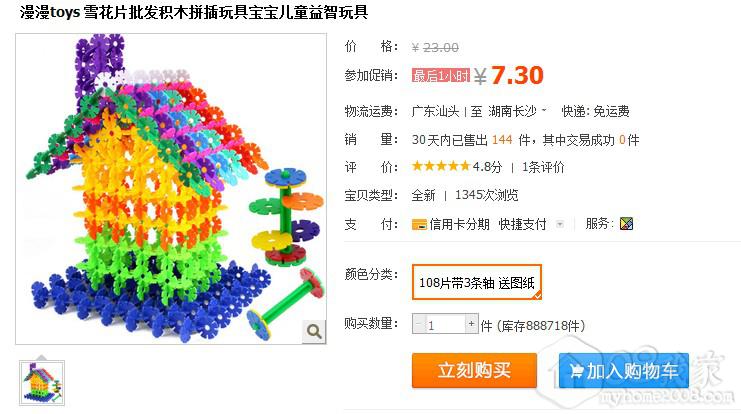Click the 加入购物车 add to cart button
This screenshot has width=741, height=414.
tap(623, 371)
